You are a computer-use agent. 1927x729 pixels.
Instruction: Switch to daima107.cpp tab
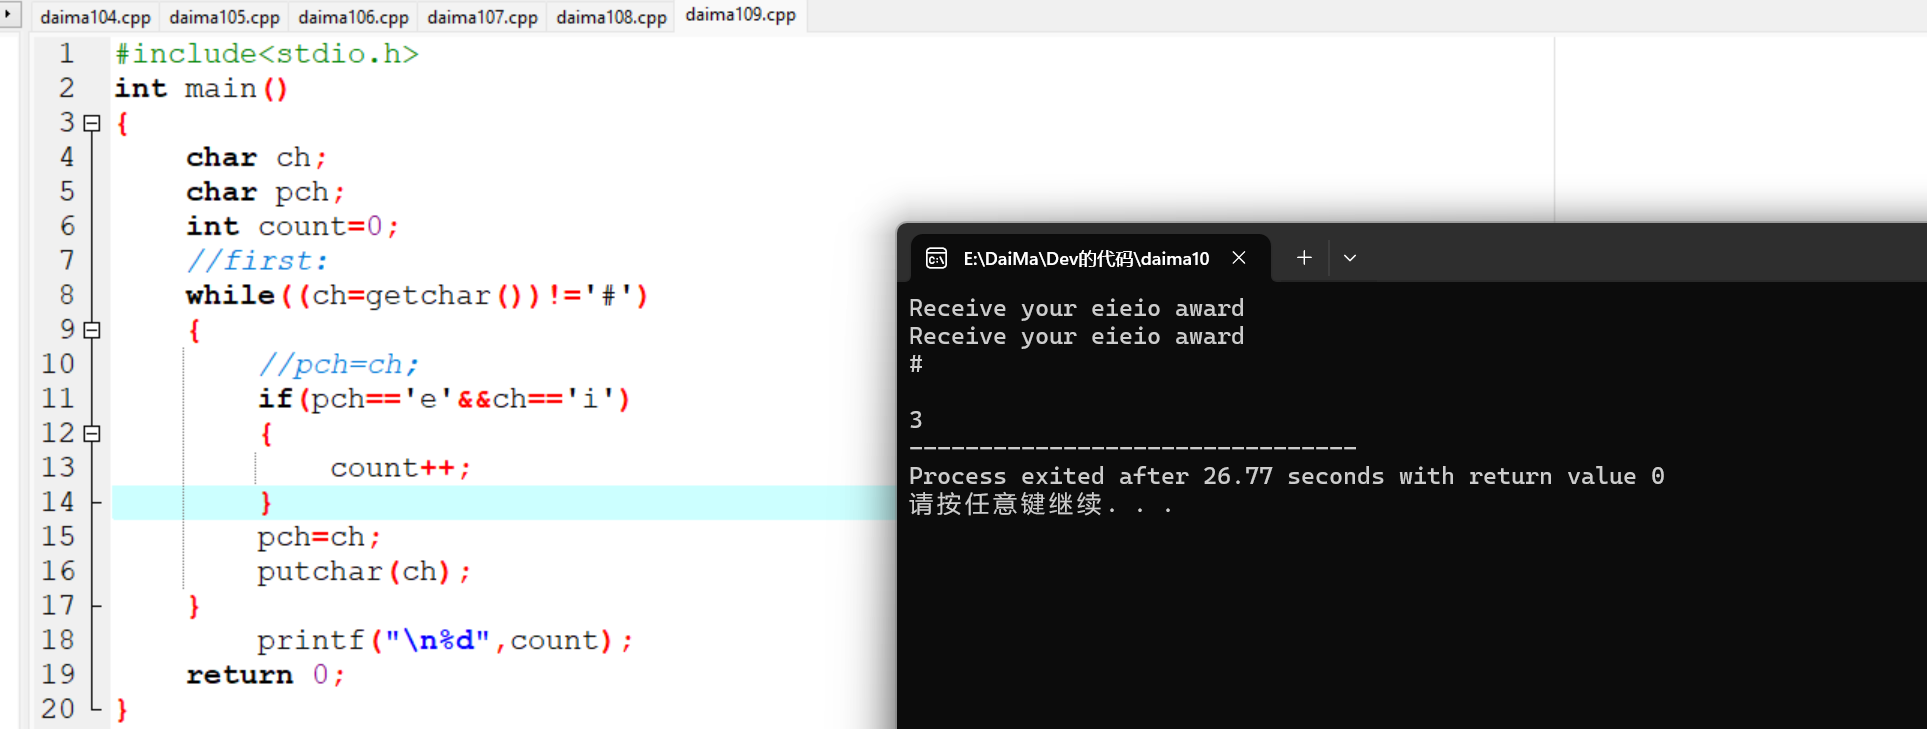pos(482,17)
